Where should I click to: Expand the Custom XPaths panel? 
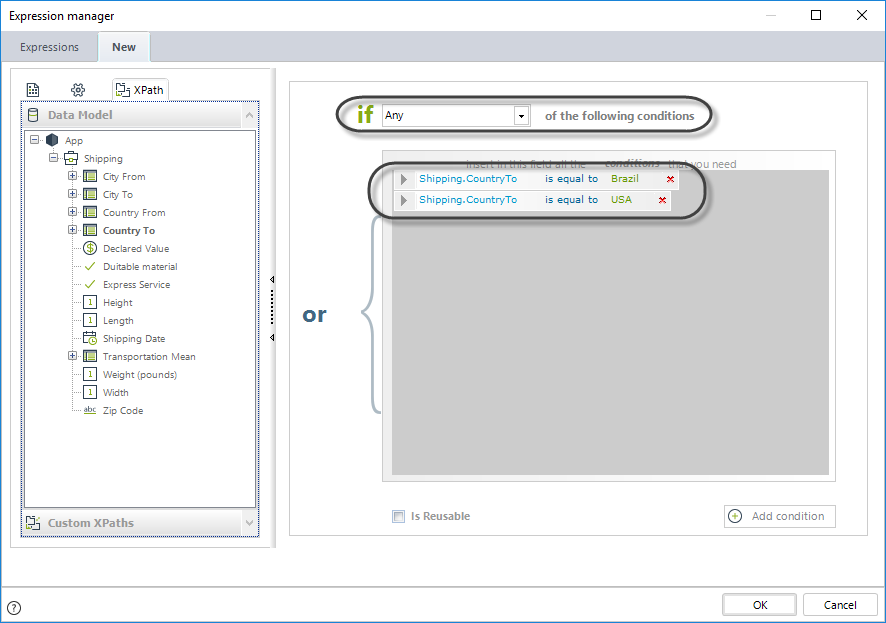tap(249, 523)
